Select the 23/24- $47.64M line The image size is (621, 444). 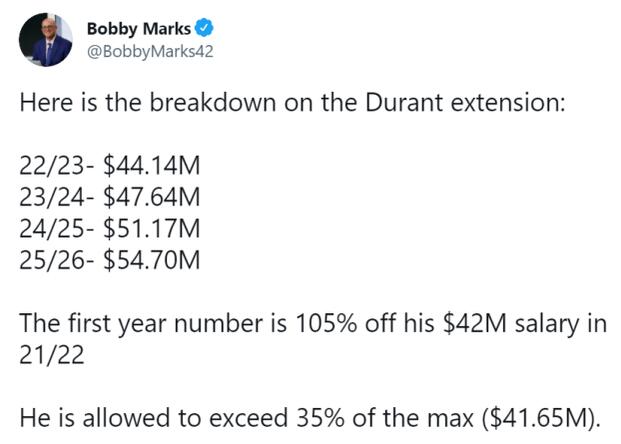(110, 197)
